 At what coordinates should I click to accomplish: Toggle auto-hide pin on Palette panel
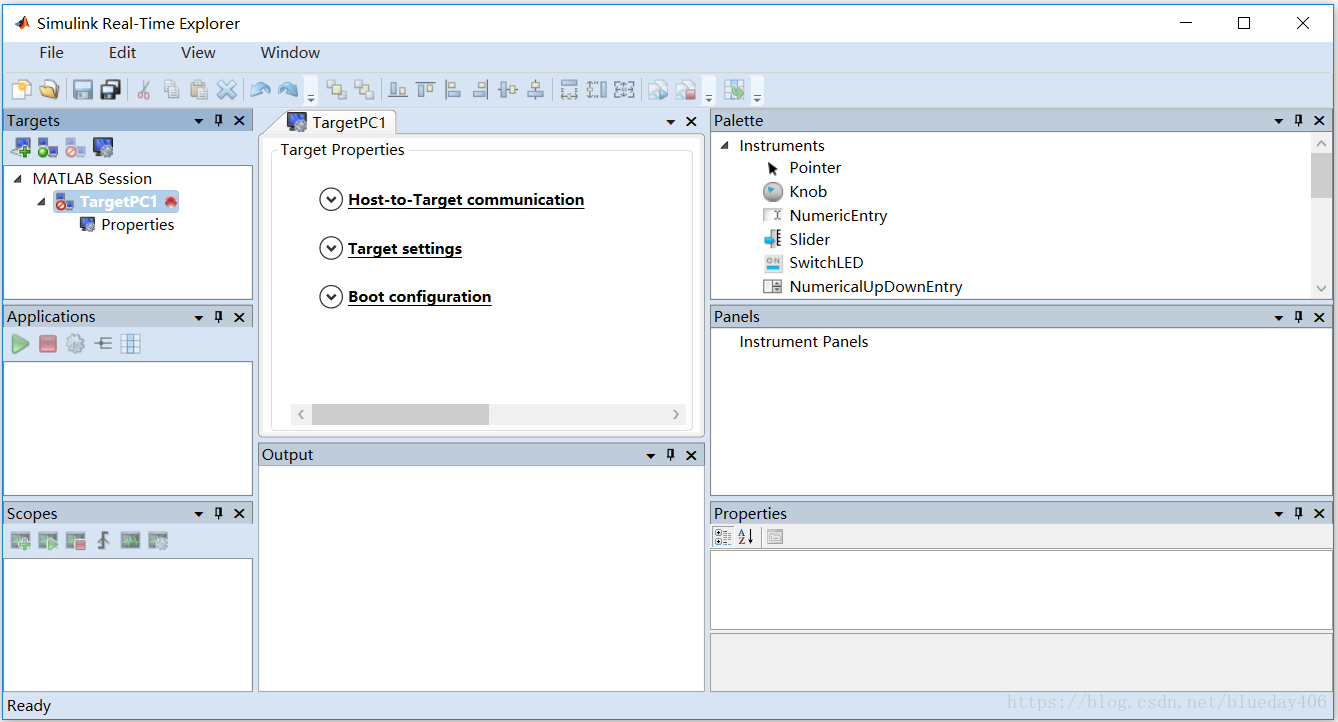tap(1299, 120)
